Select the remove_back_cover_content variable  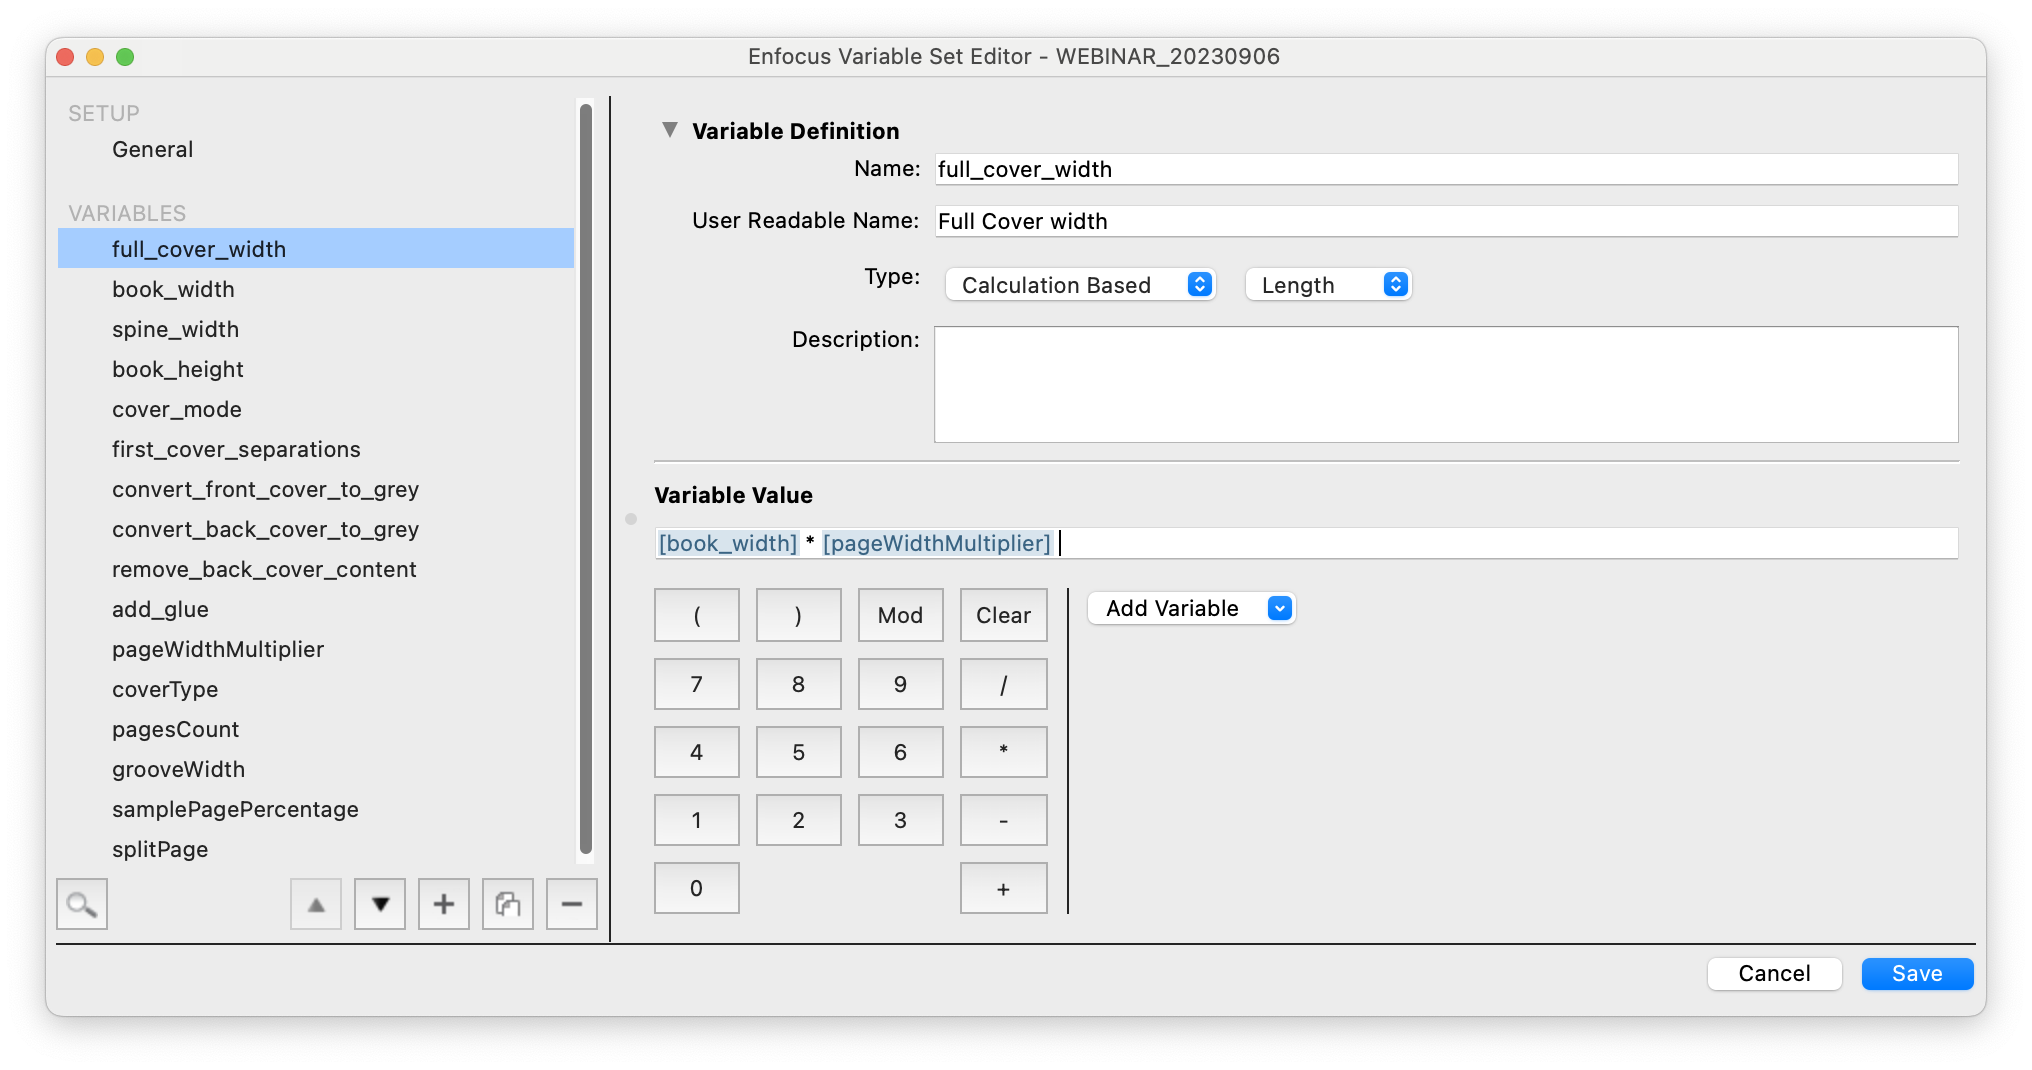click(316, 569)
